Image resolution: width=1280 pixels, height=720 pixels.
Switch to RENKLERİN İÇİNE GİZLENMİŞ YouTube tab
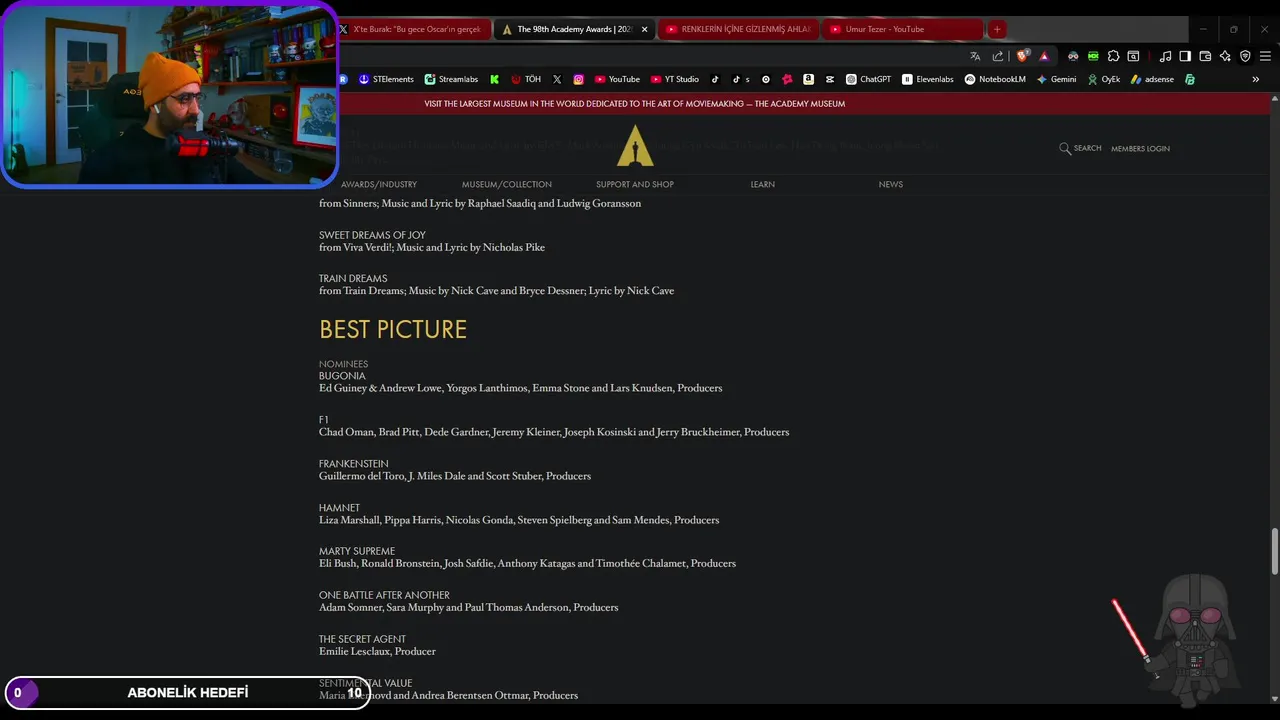click(x=739, y=29)
